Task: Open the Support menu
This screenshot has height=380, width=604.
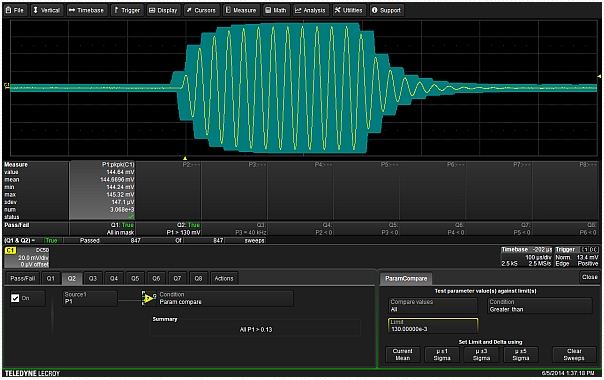Action: tap(386, 10)
